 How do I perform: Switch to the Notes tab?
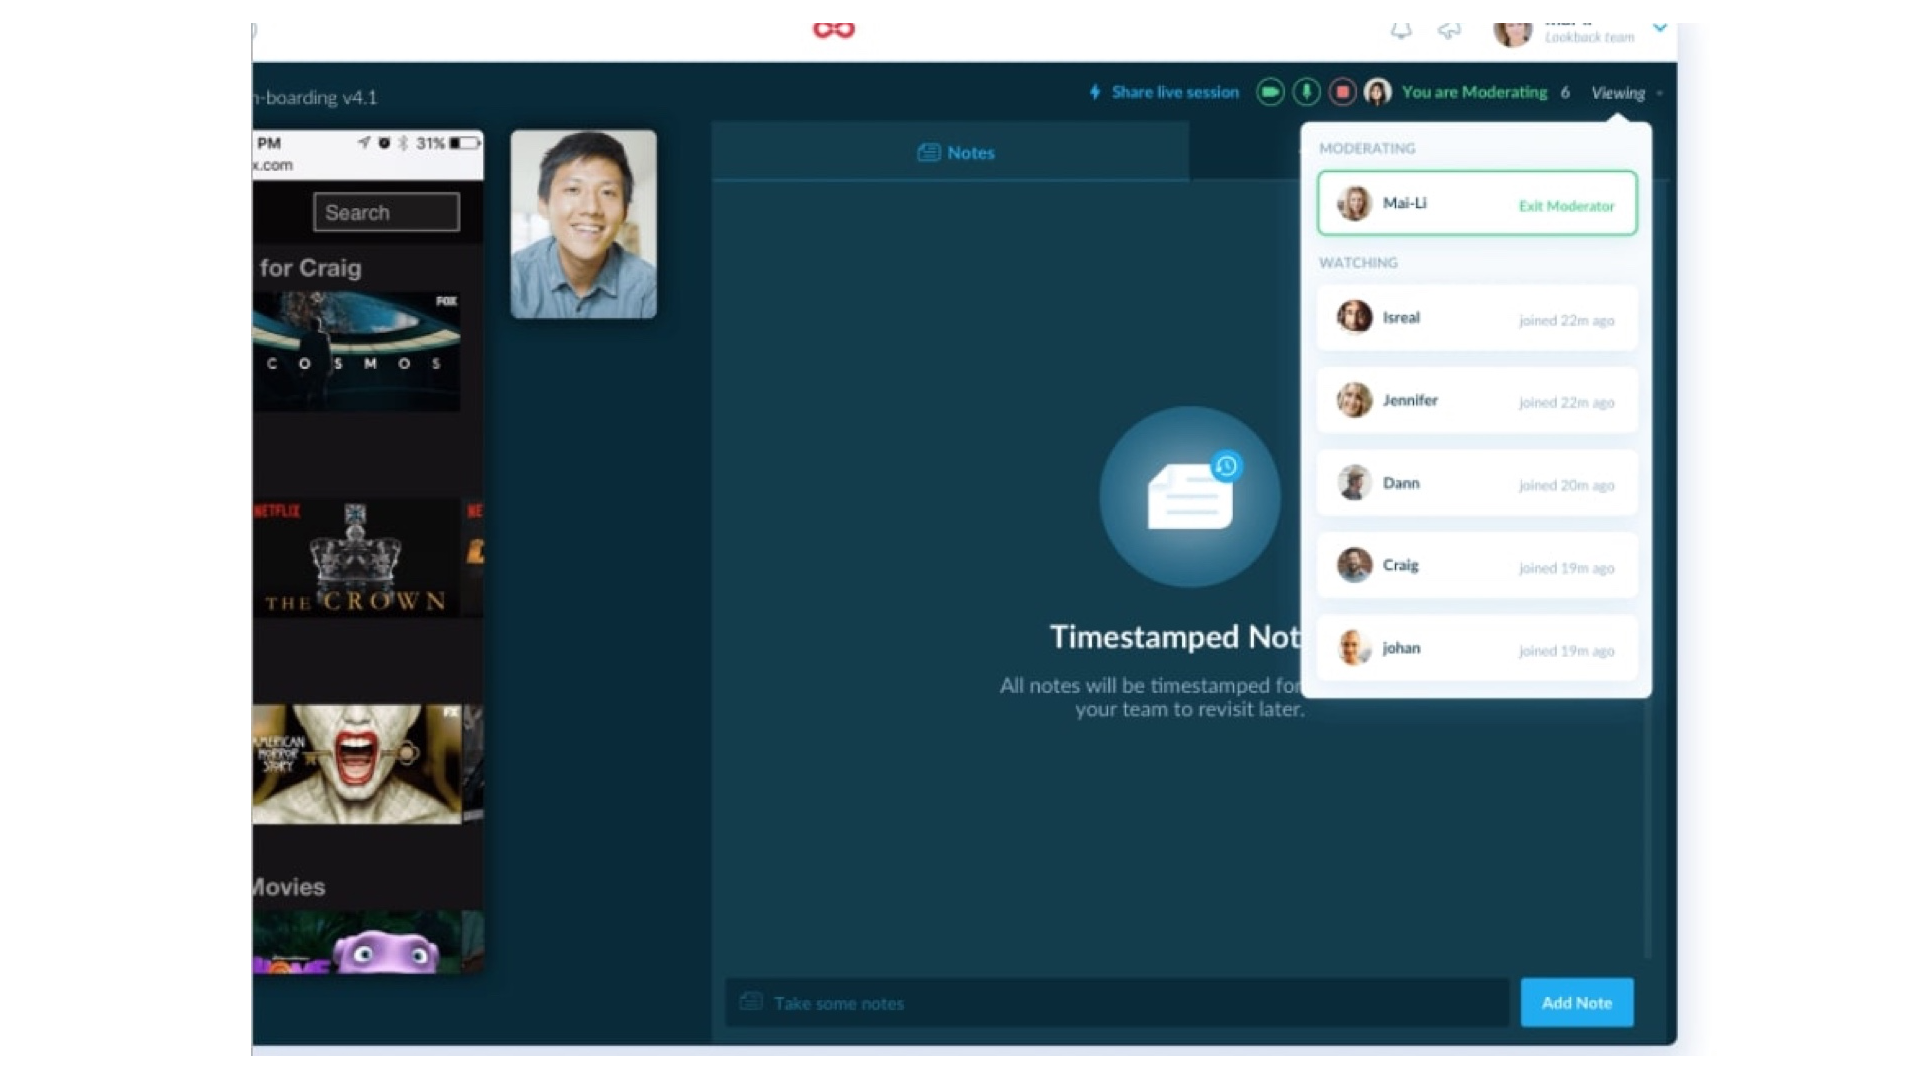coord(954,152)
